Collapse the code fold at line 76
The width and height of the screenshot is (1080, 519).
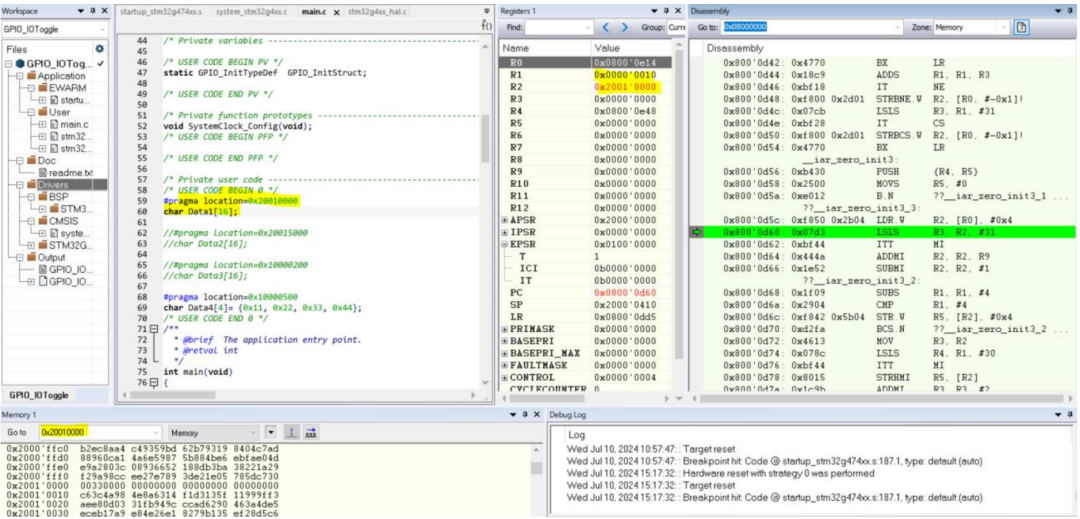click(x=154, y=383)
